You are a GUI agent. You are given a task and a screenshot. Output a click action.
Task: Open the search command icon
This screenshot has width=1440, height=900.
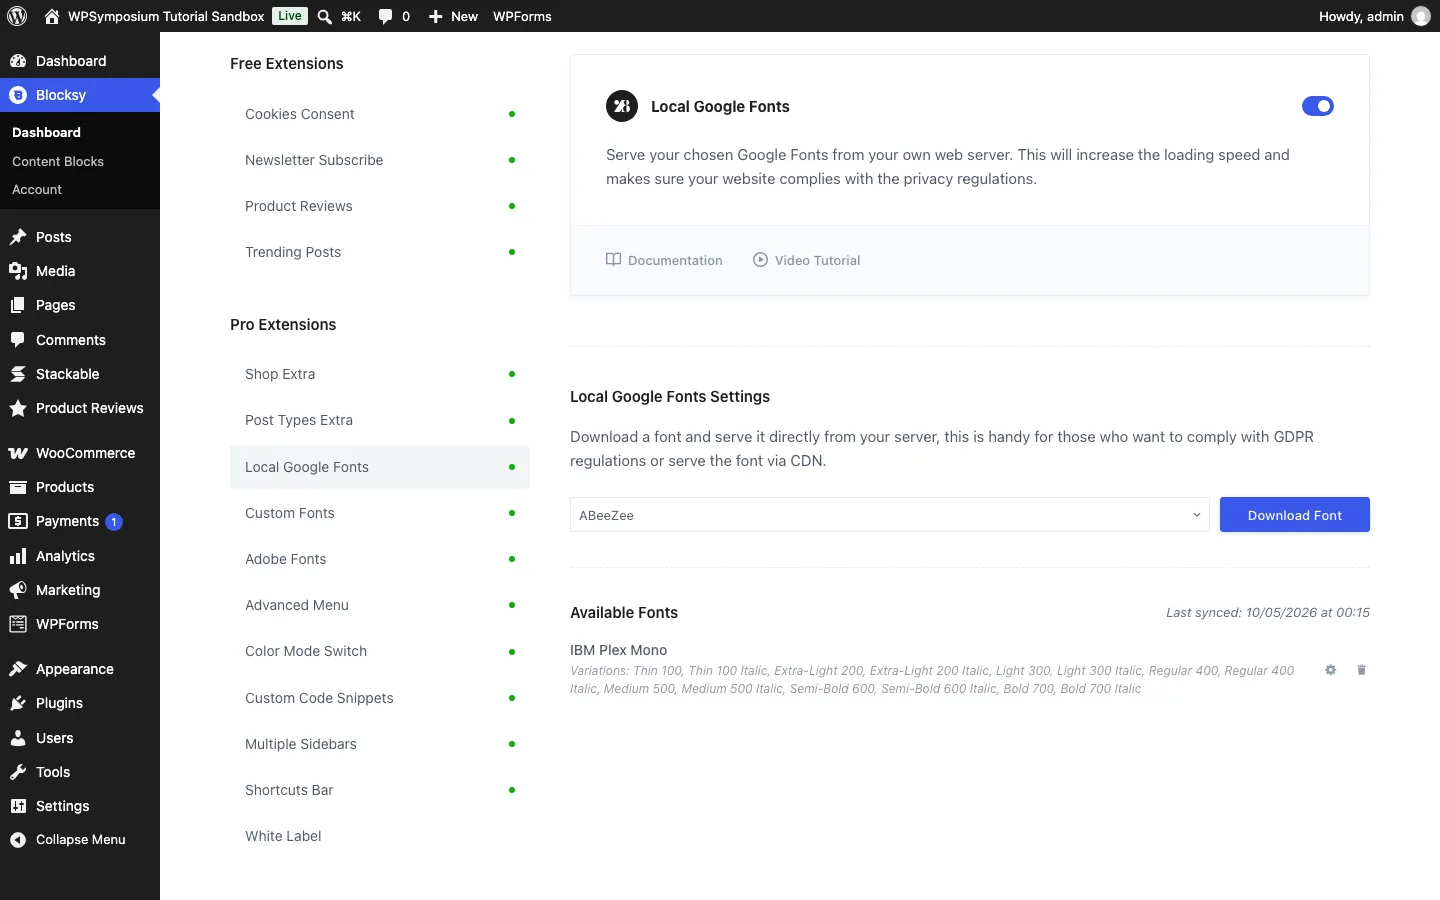[x=325, y=16]
